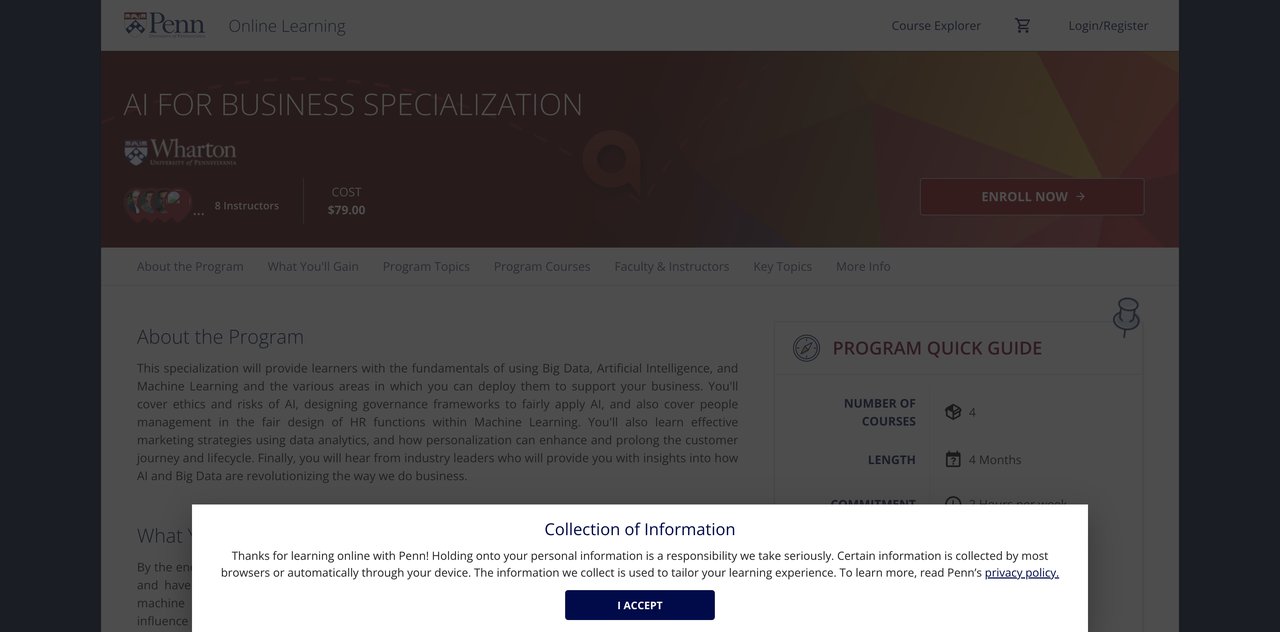Open the More Info menu
Screen dimensions: 1280x632
[862, 266]
